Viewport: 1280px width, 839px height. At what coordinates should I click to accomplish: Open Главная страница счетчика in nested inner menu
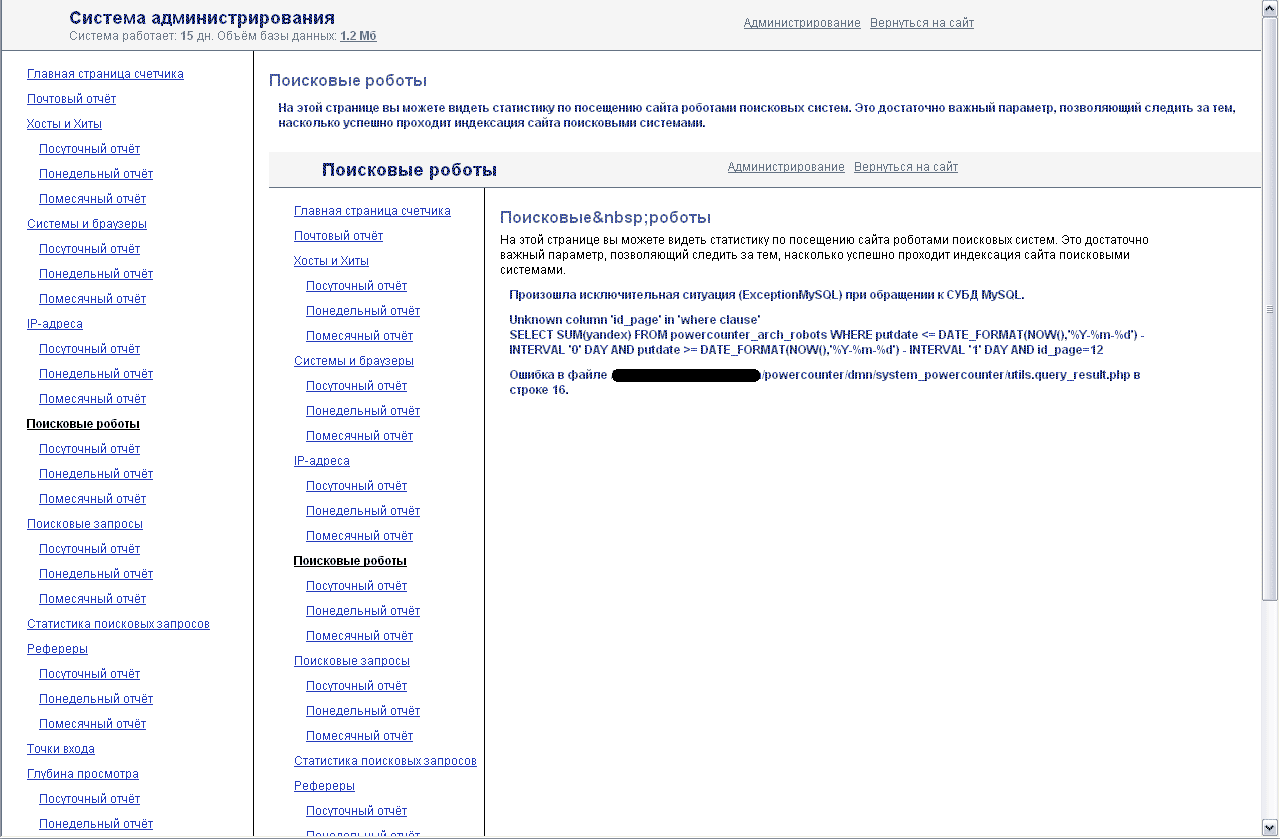pyautogui.click(x=372, y=211)
